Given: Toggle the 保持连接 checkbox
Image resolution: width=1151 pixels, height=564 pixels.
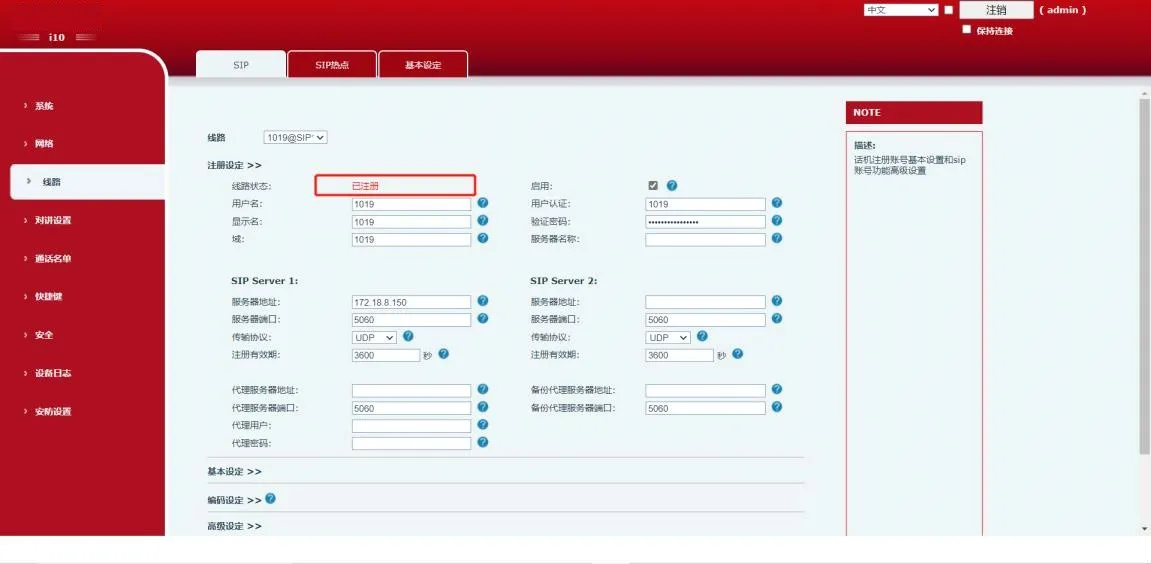Looking at the screenshot, I should pyautogui.click(x=966, y=30).
